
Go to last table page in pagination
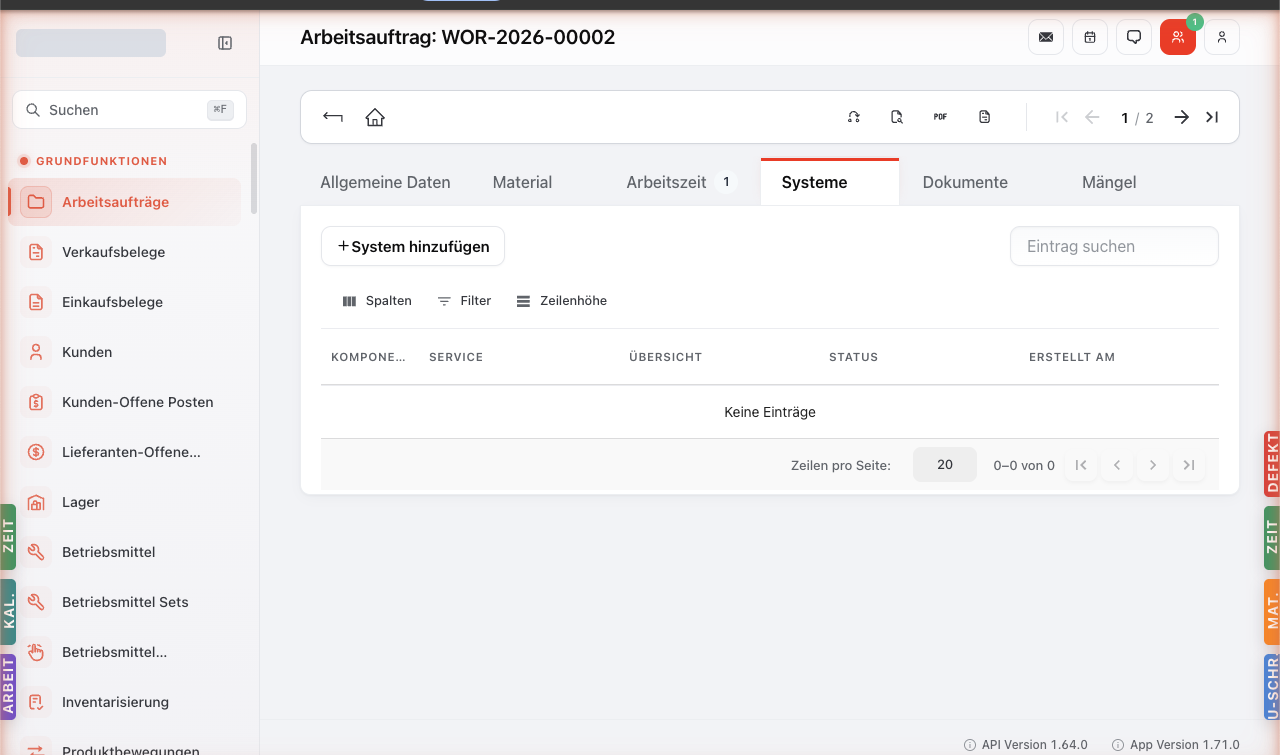tap(1189, 465)
